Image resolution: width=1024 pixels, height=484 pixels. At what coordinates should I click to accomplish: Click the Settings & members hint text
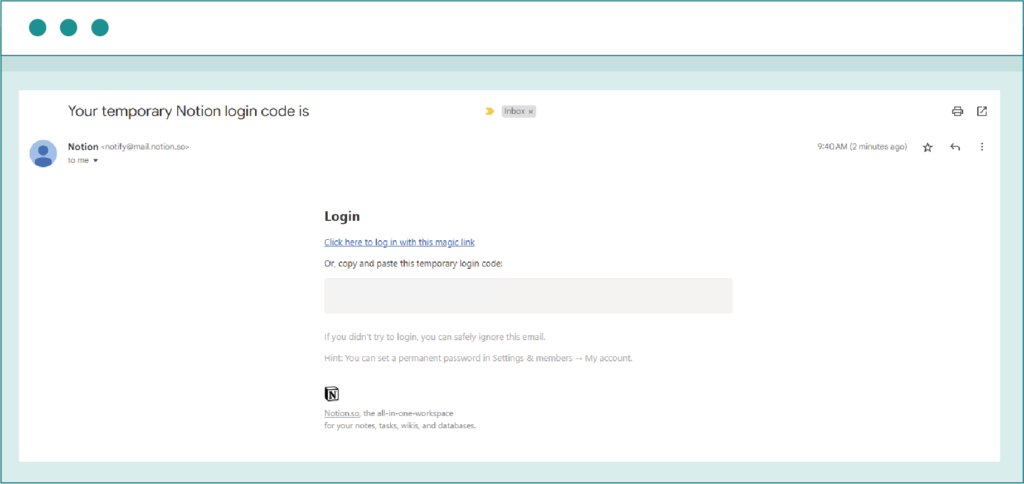tap(478, 358)
